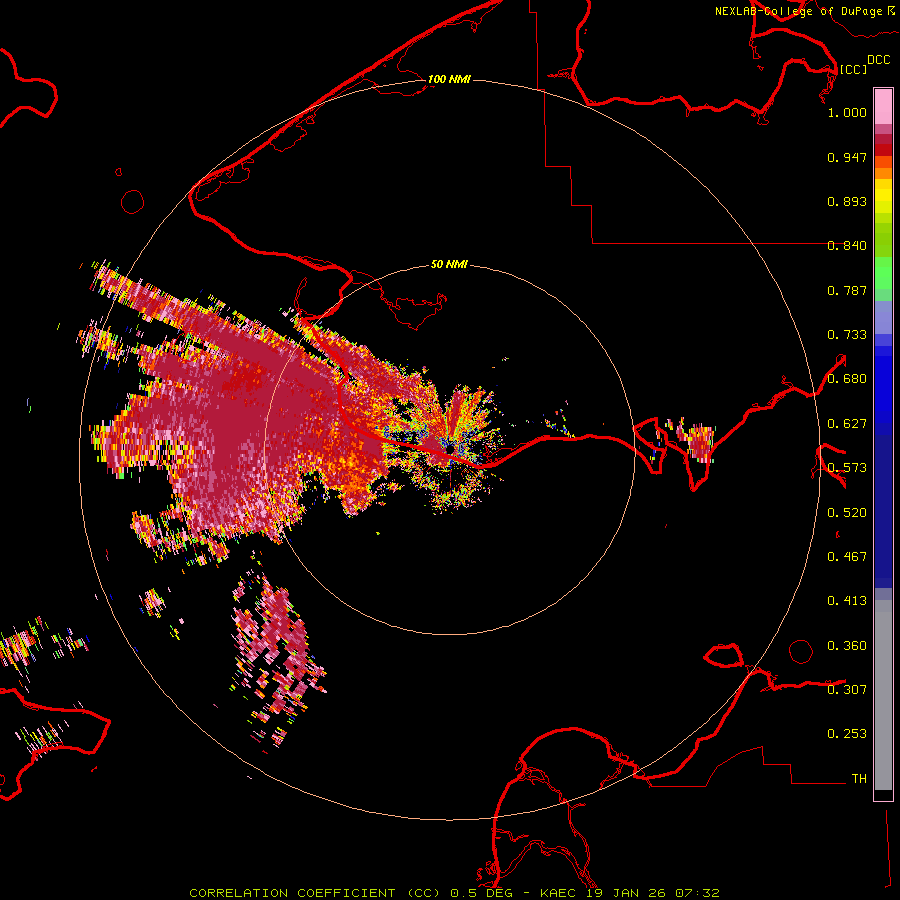
Task: Select the 0.947 scale value
Action: [x=847, y=157]
